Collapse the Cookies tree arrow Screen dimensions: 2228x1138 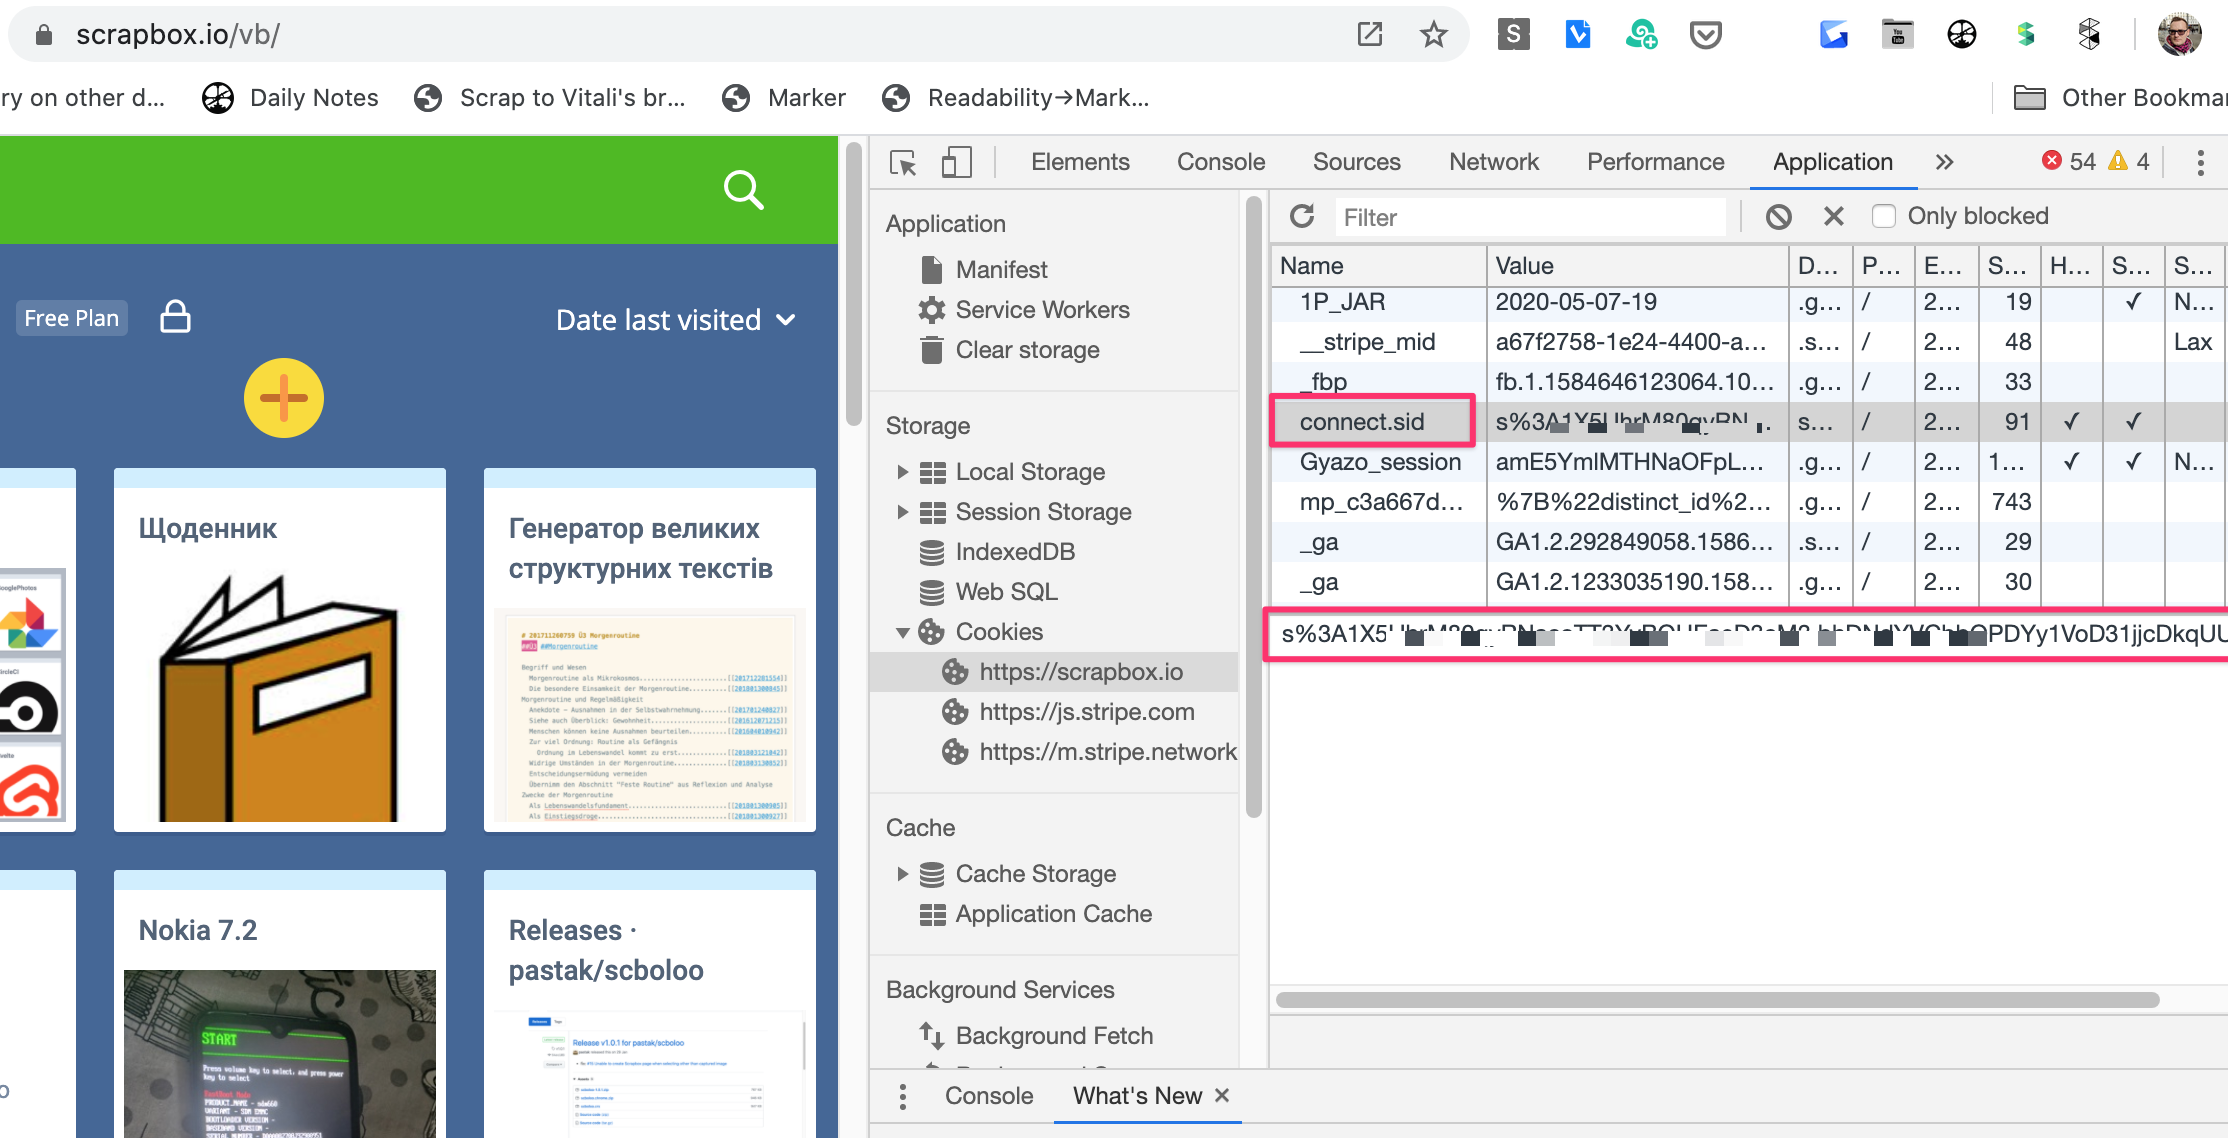coord(902,632)
